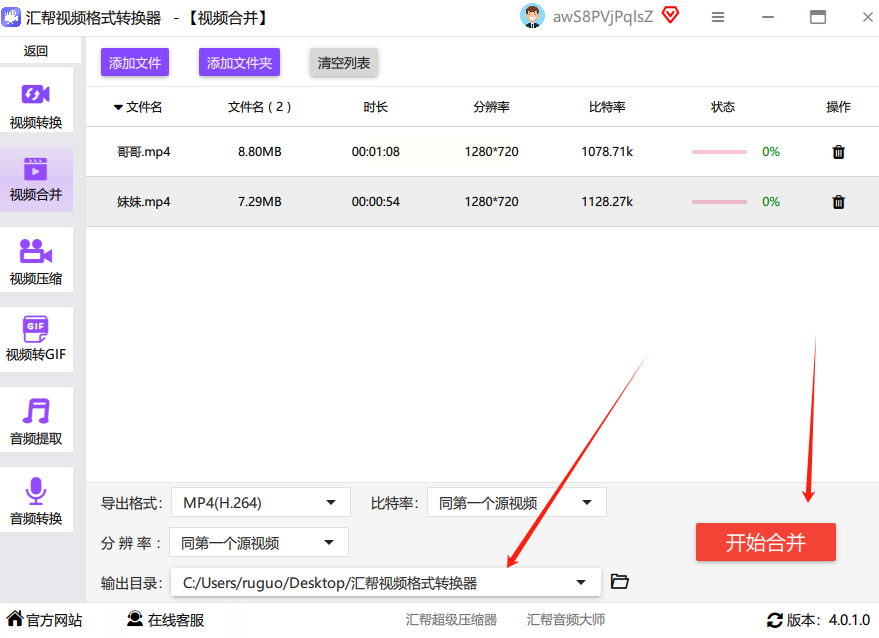Start merging with 开始合并 button
The image size is (879, 638).
(766, 542)
